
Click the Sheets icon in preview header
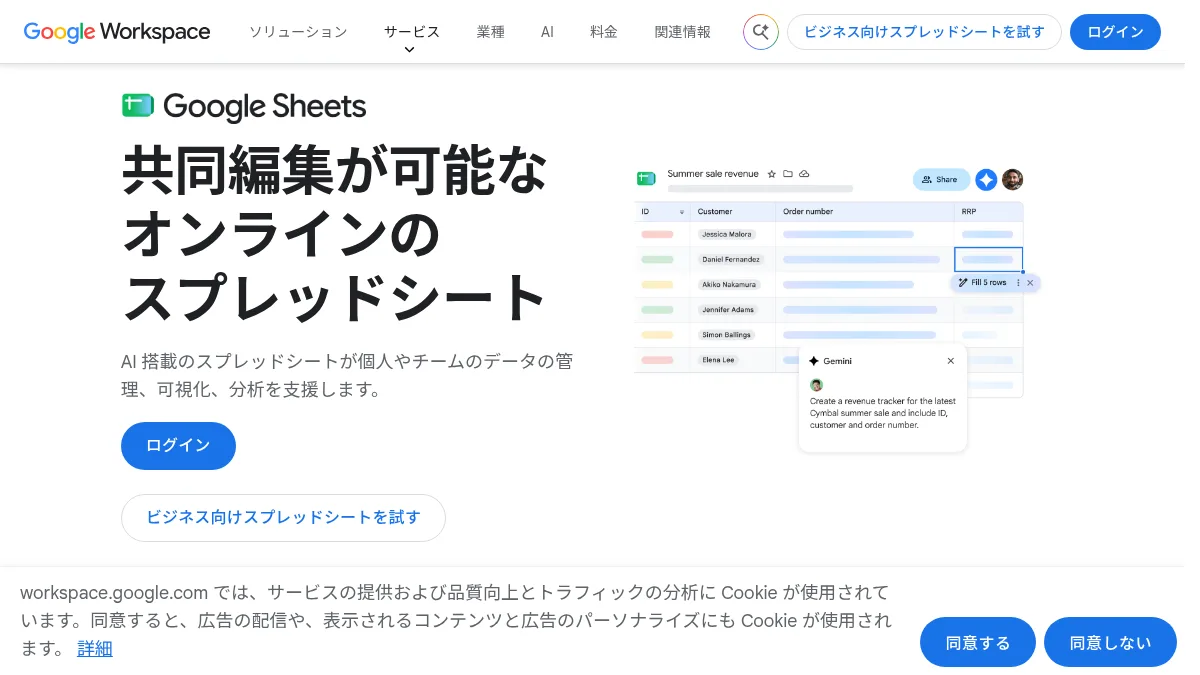click(x=645, y=178)
